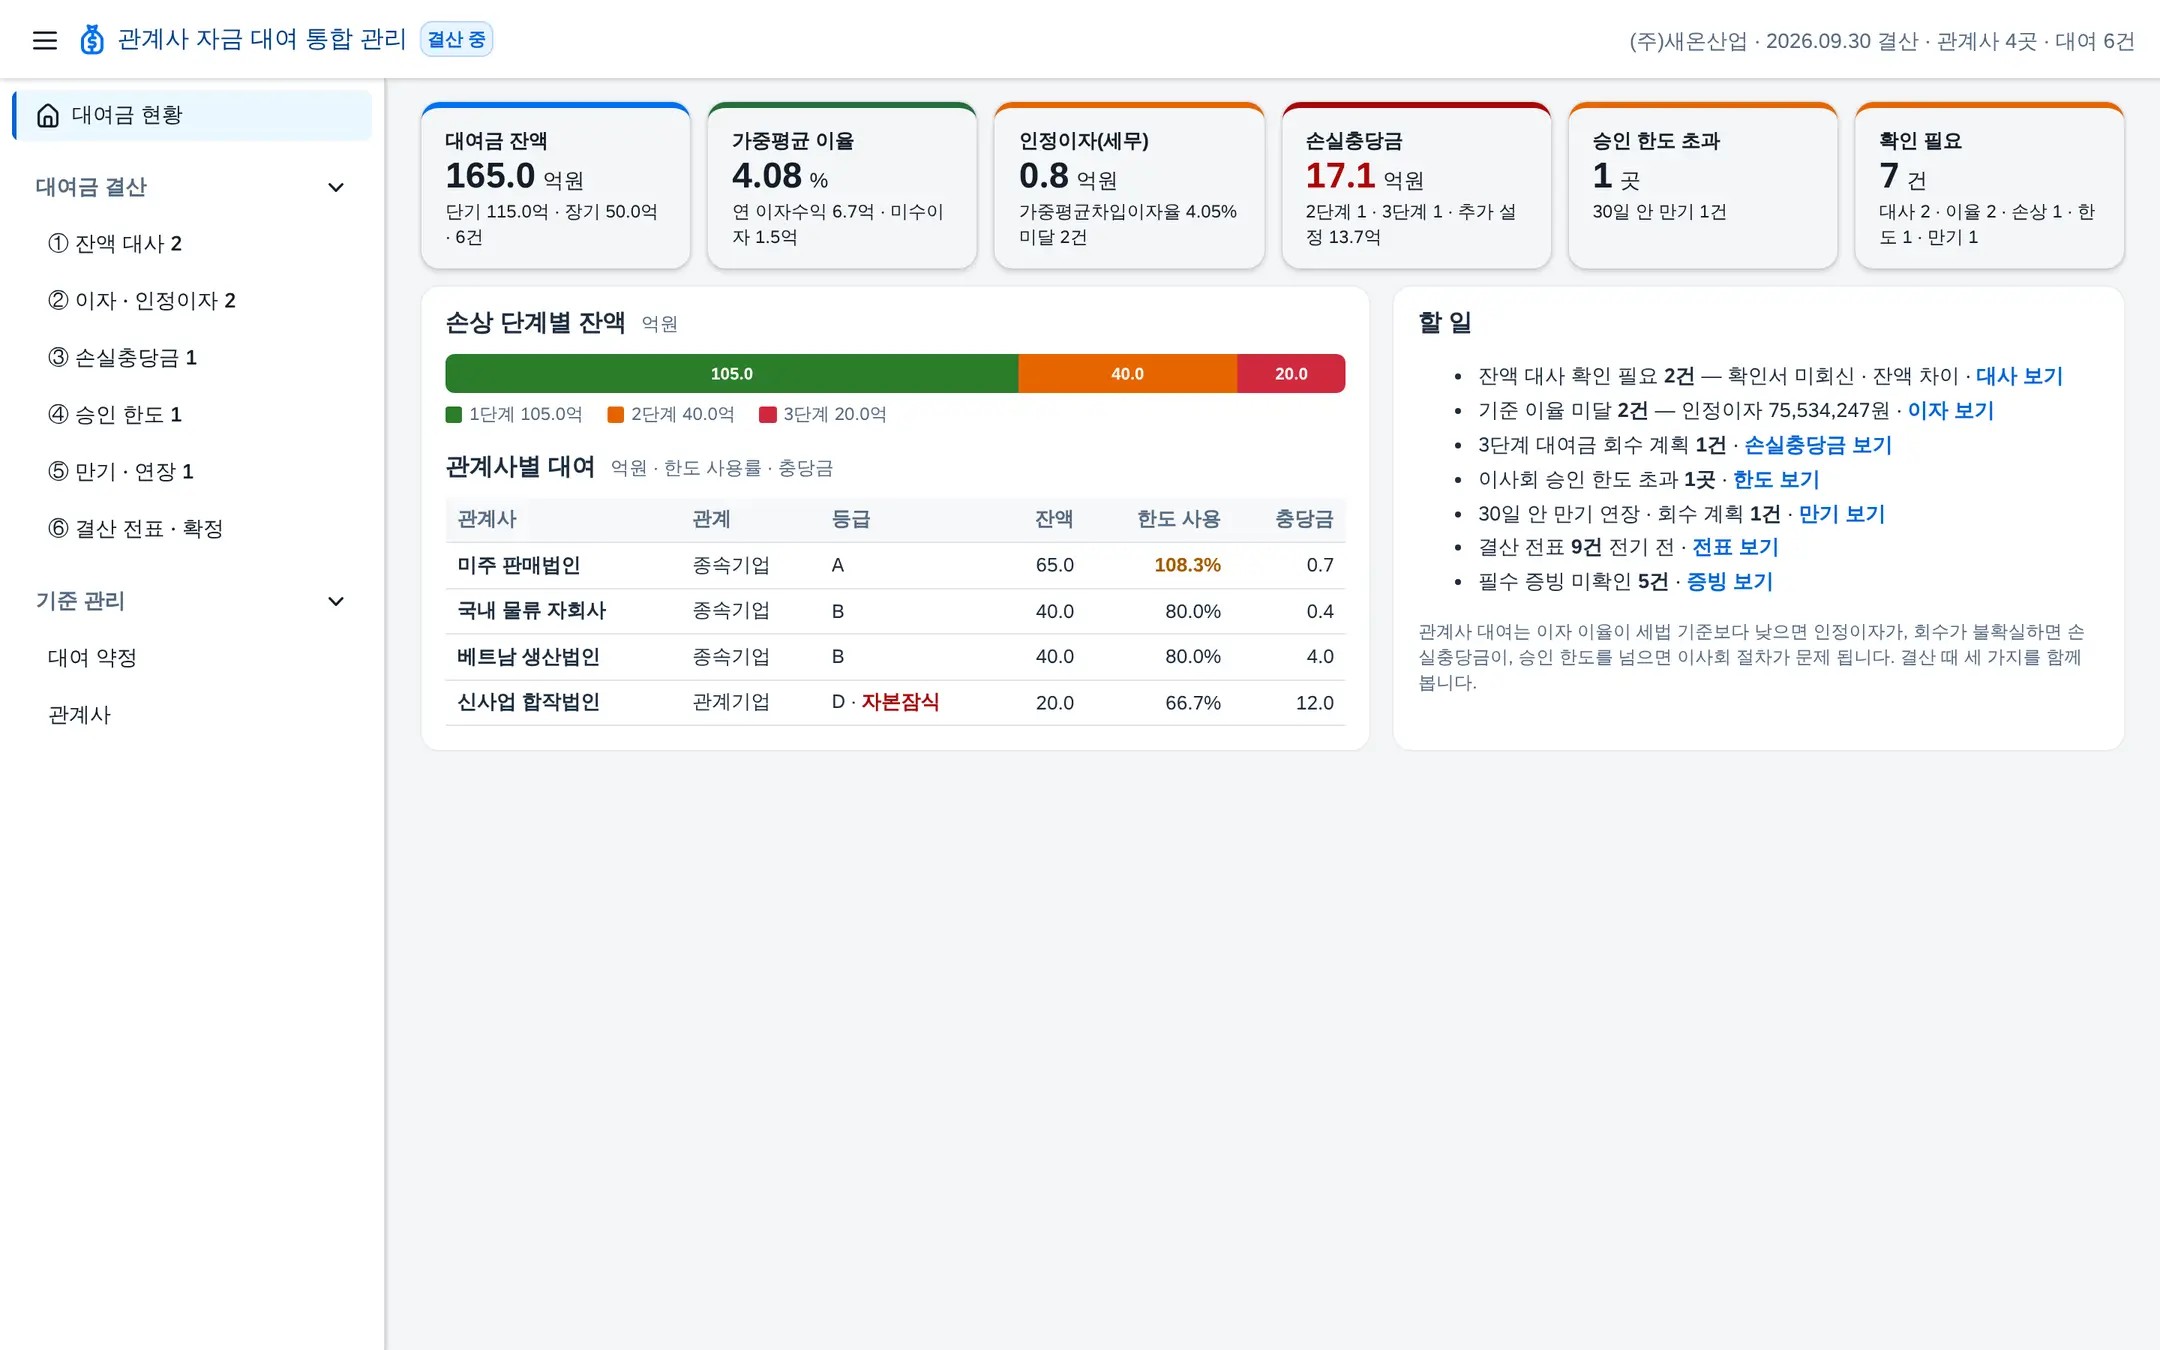This screenshot has width=2160, height=1350.
Task: Click the 인정이자(세무) summary card
Action: pos(1129,186)
